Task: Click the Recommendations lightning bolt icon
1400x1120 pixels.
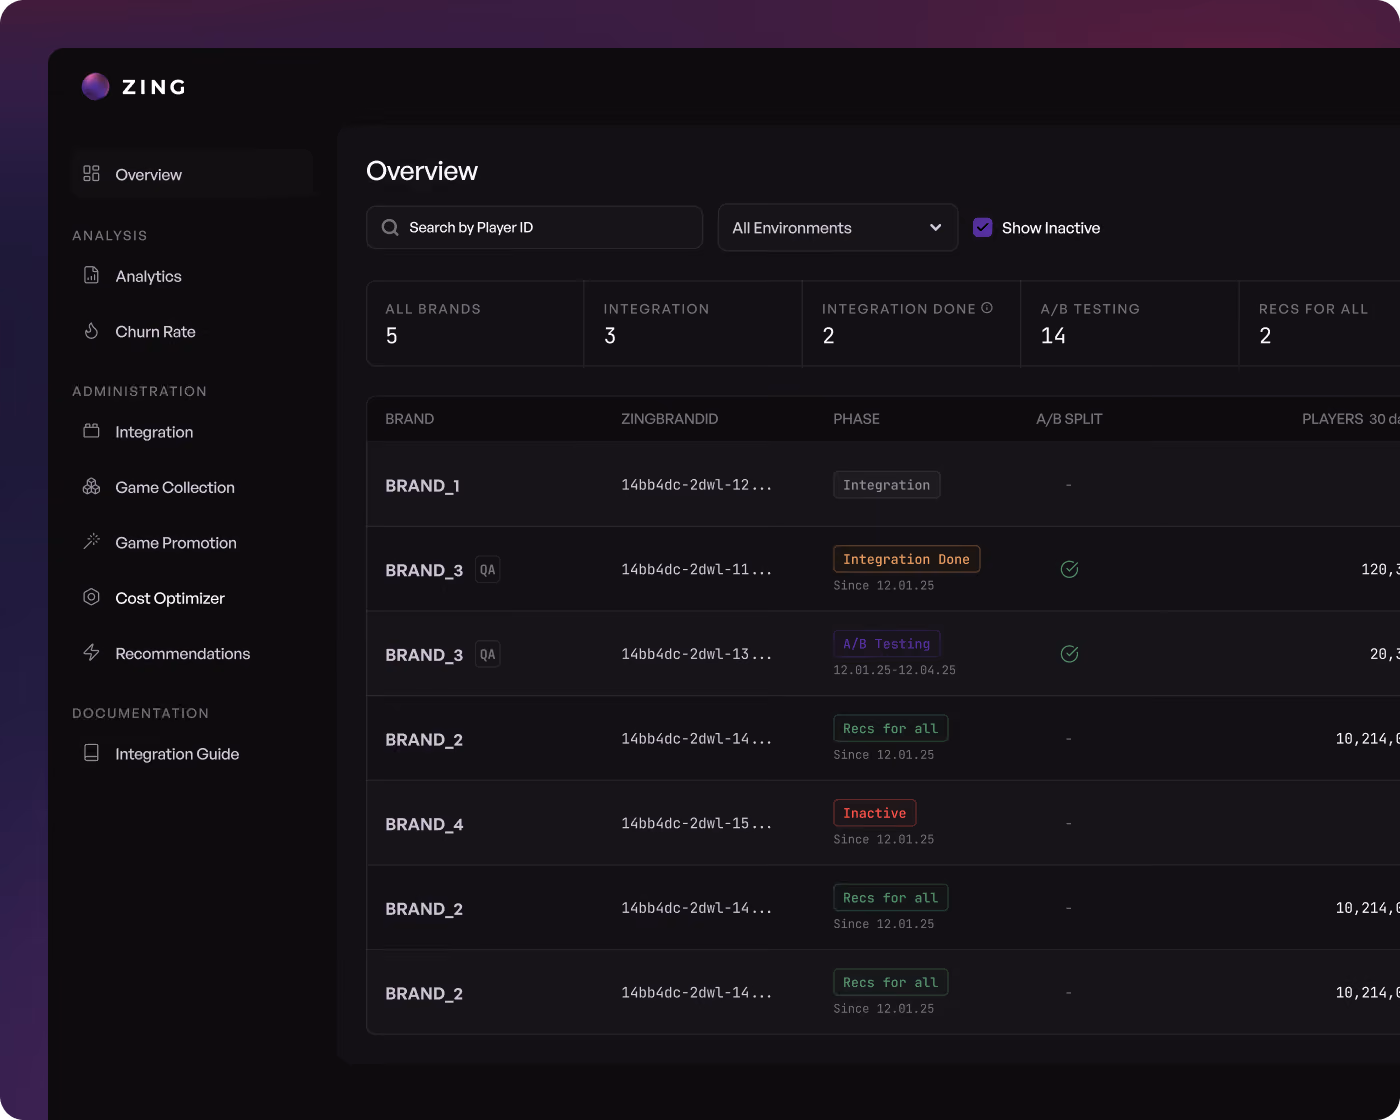Action: pyautogui.click(x=91, y=653)
